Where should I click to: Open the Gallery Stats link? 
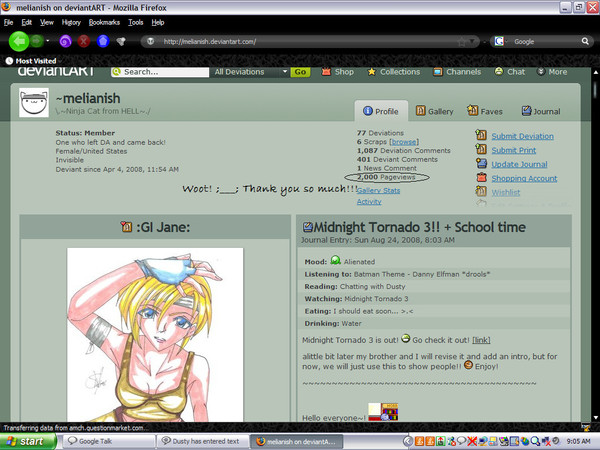(378, 191)
